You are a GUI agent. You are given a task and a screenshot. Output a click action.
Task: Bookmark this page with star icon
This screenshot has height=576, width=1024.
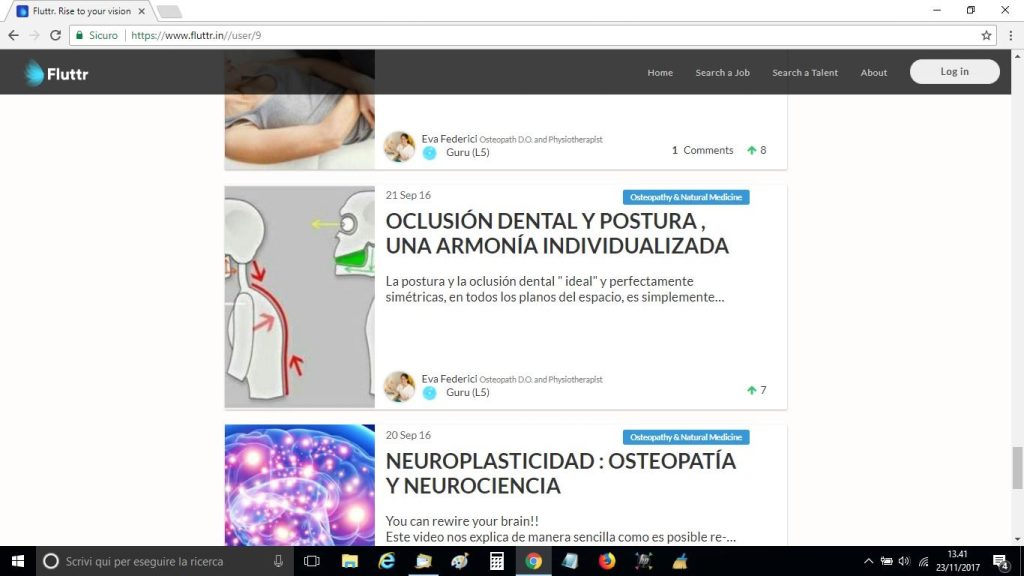[986, 35]
